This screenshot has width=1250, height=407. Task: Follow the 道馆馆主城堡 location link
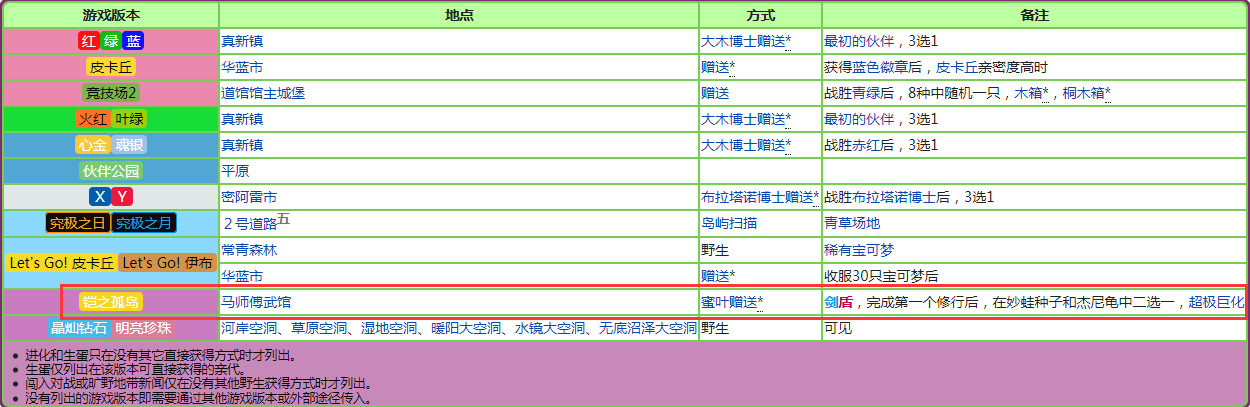point(263,93)
